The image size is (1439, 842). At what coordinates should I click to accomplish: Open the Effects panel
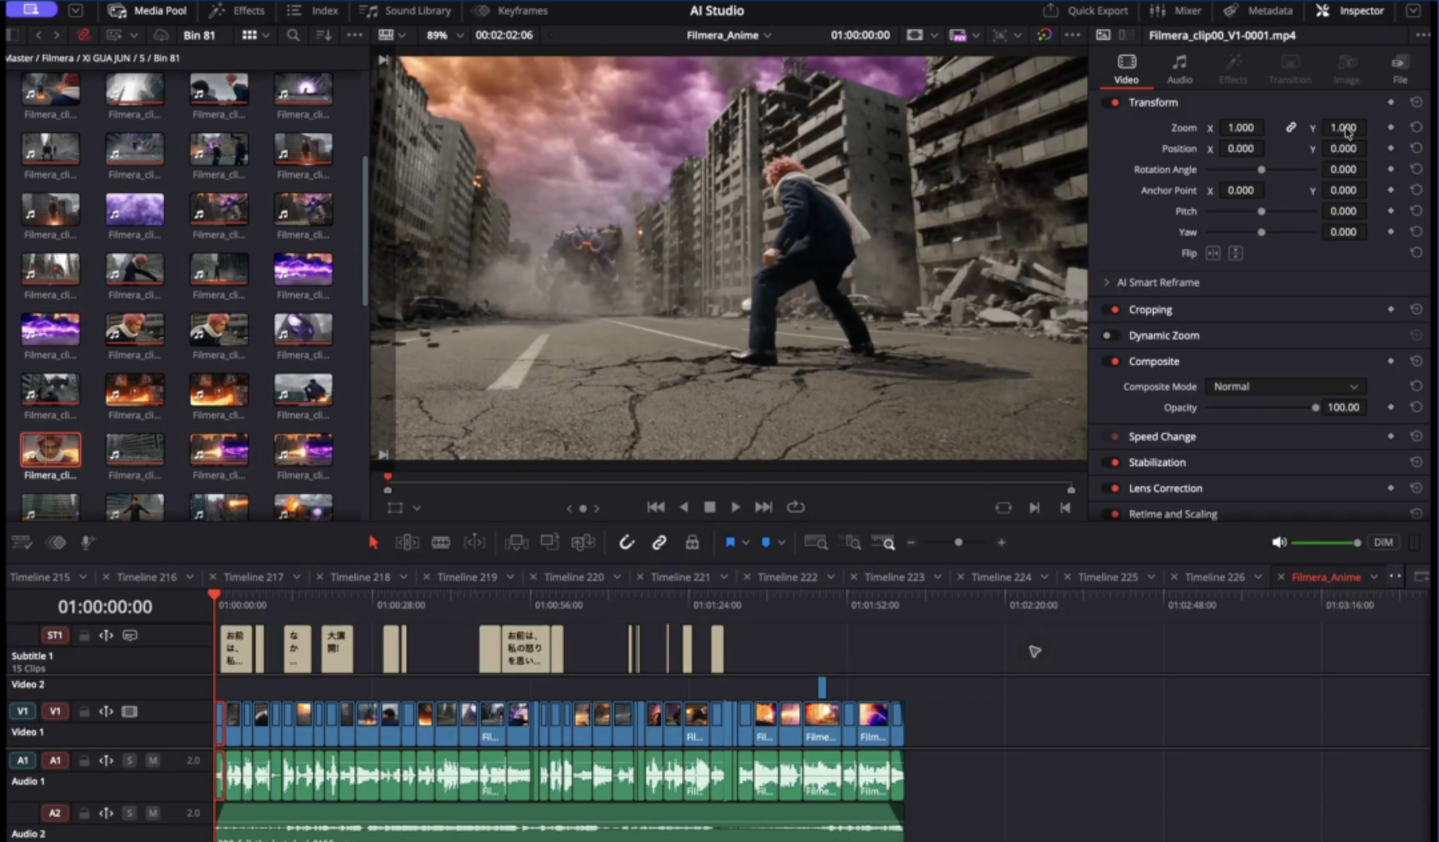coord(238,11)
